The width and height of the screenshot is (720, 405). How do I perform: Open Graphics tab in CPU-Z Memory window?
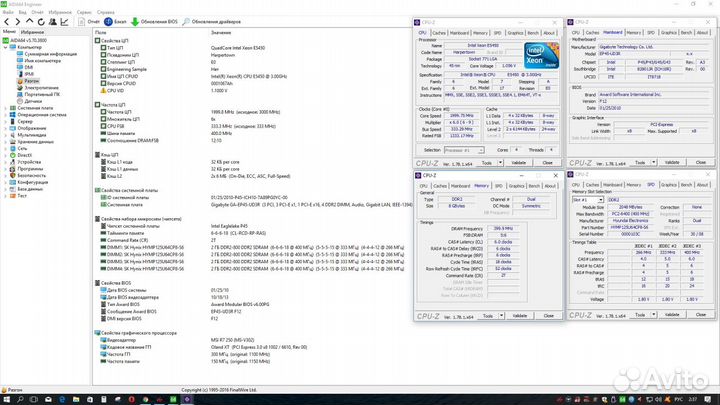pyautogui.click(x=517, y=186)
